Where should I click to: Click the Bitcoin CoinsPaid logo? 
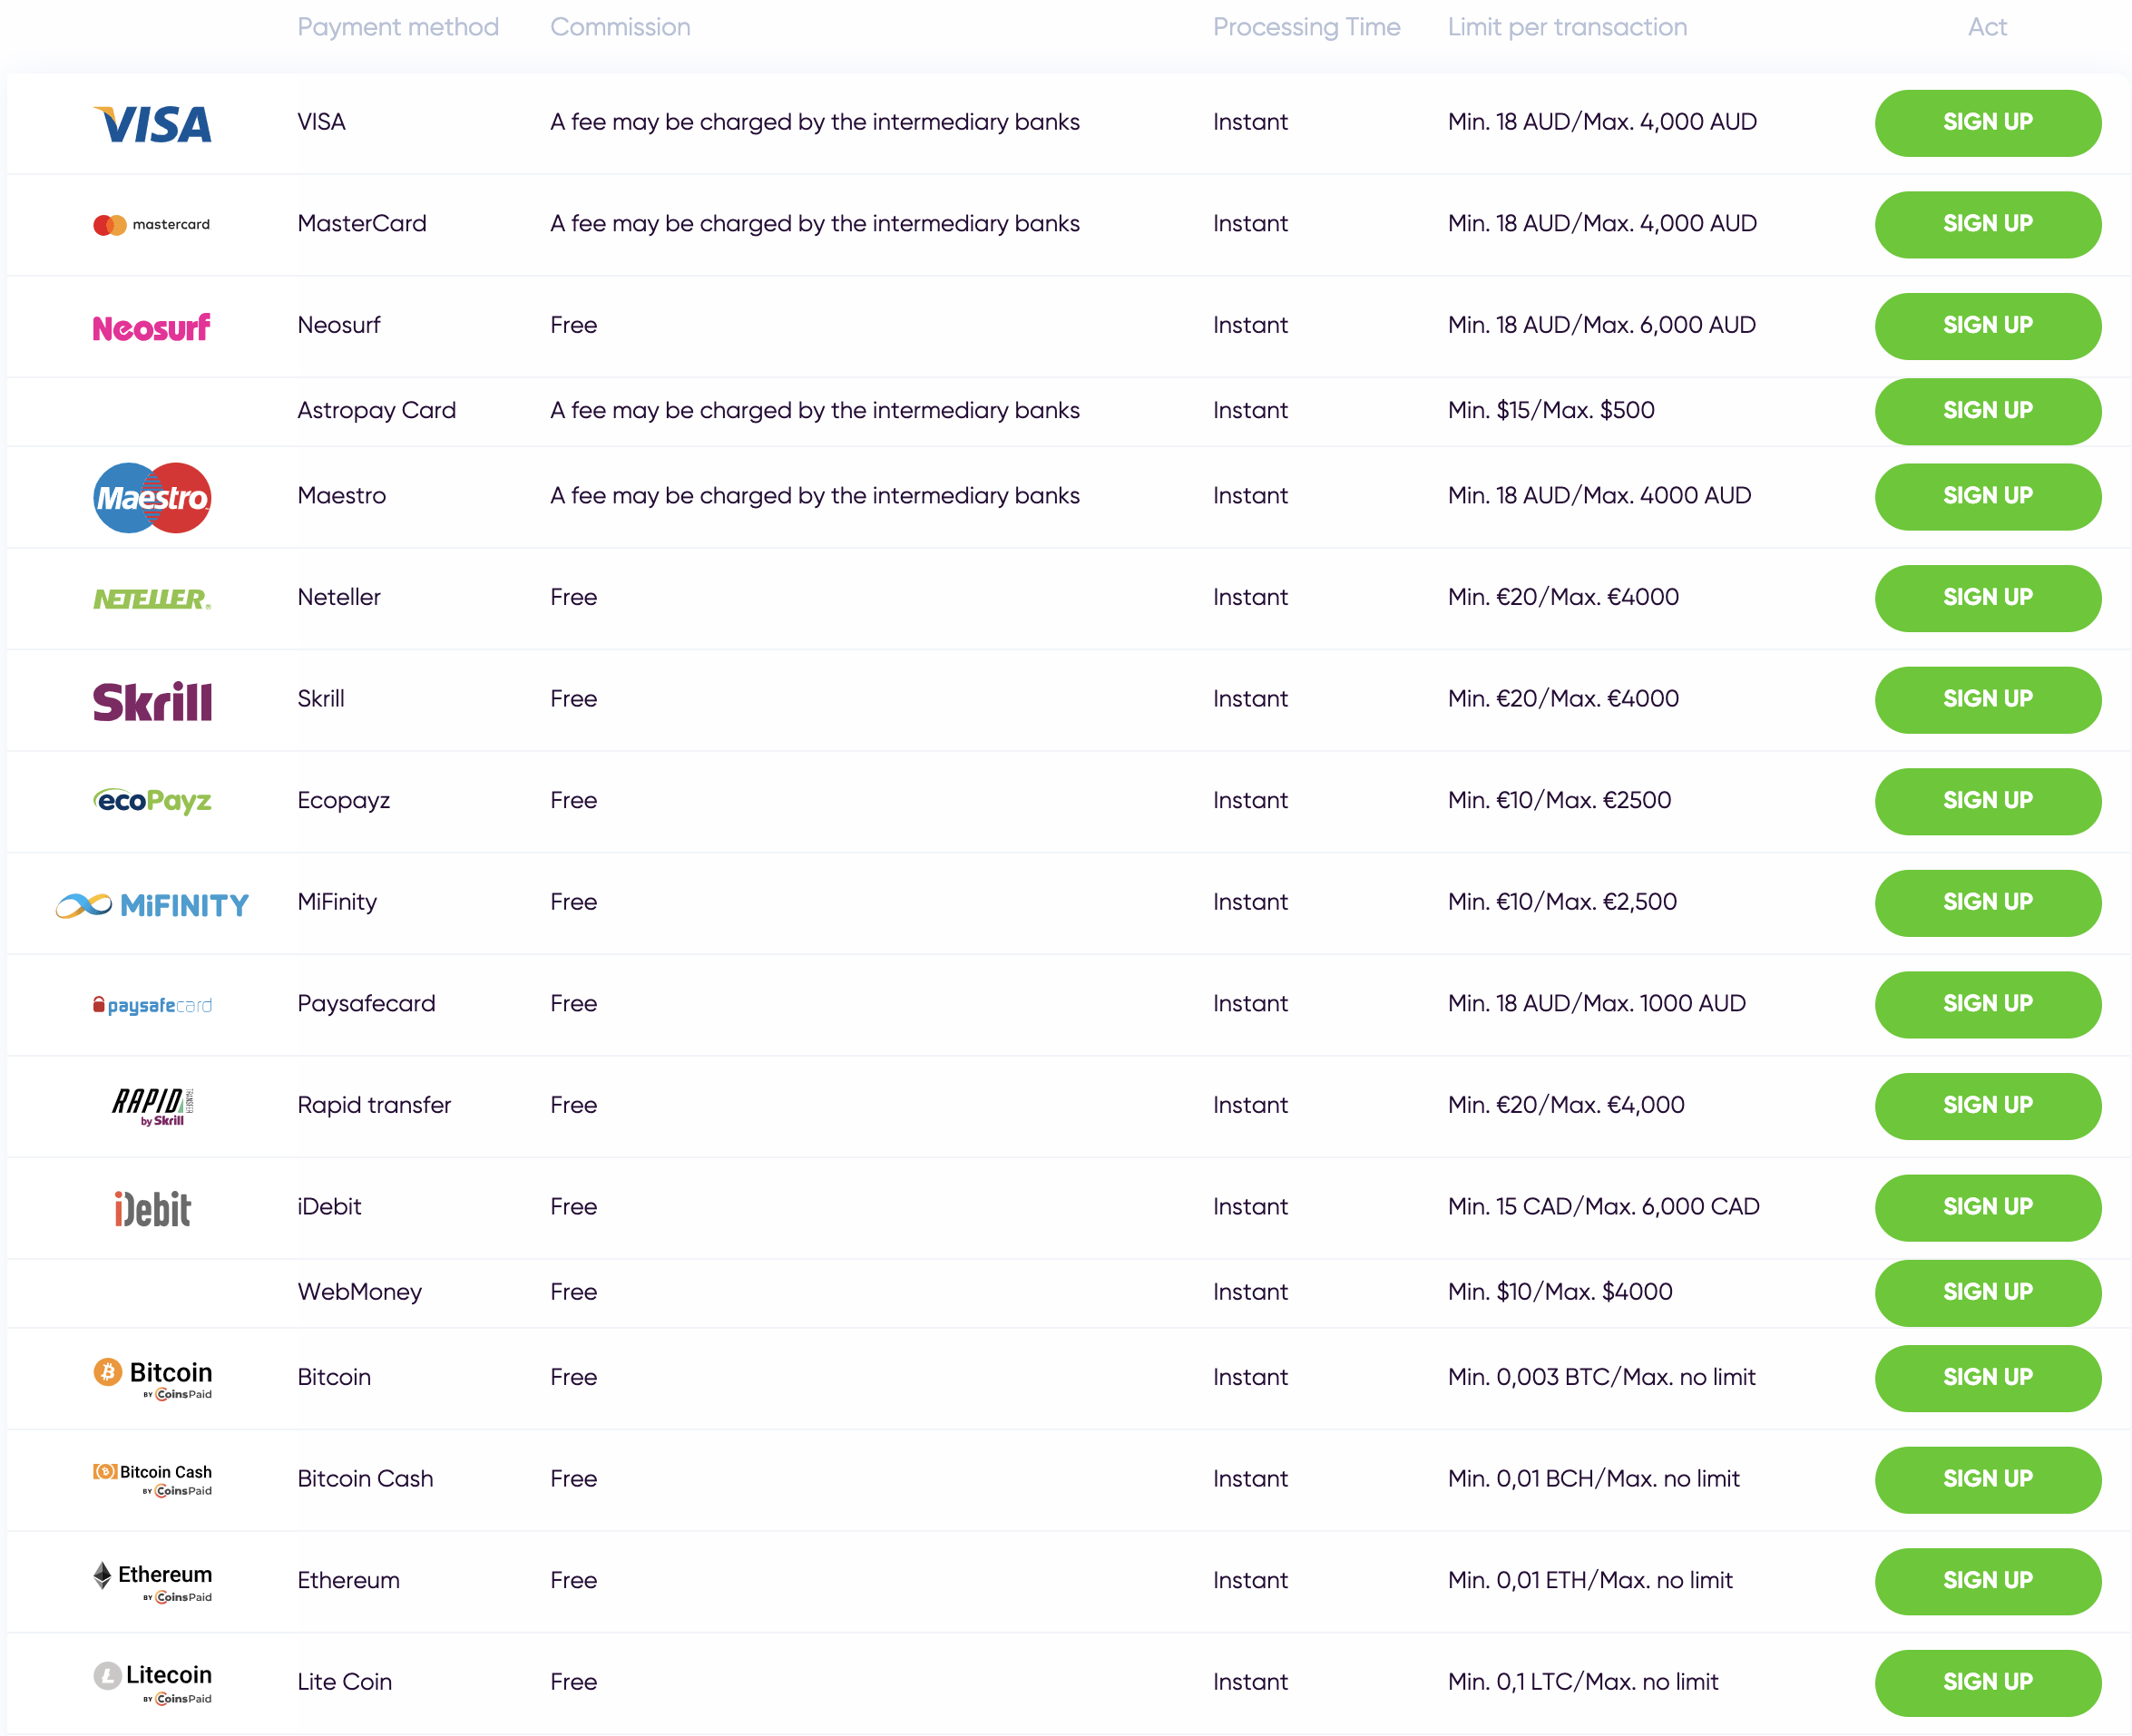click(152, 1378)
